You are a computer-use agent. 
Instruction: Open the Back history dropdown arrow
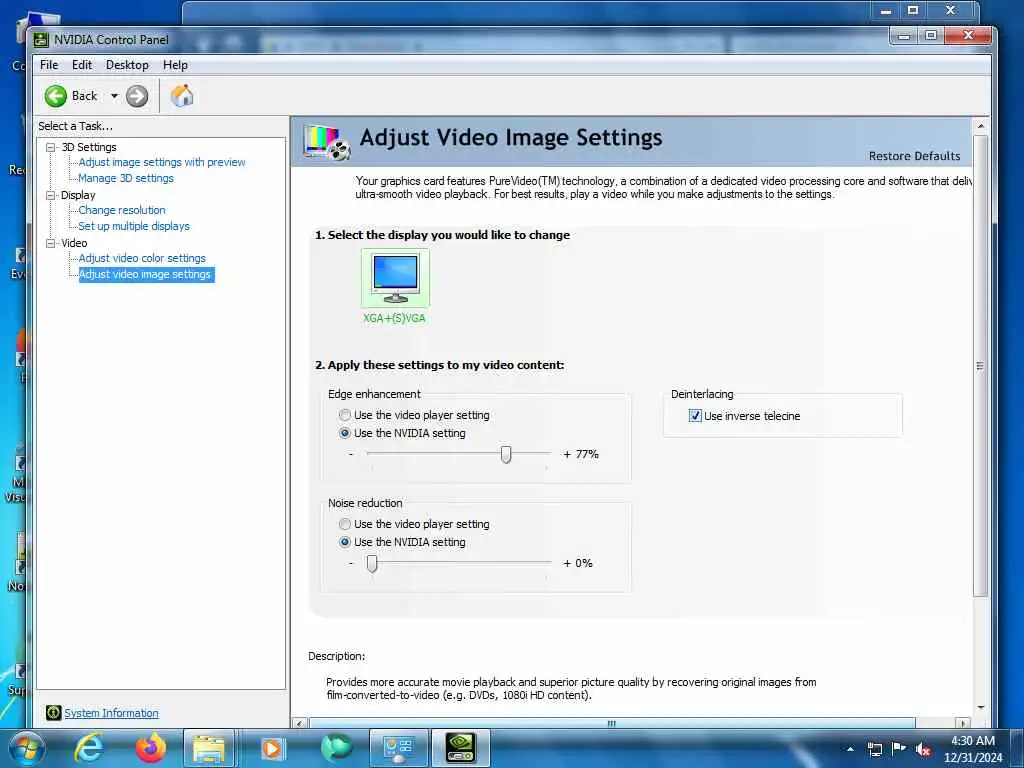114,96
